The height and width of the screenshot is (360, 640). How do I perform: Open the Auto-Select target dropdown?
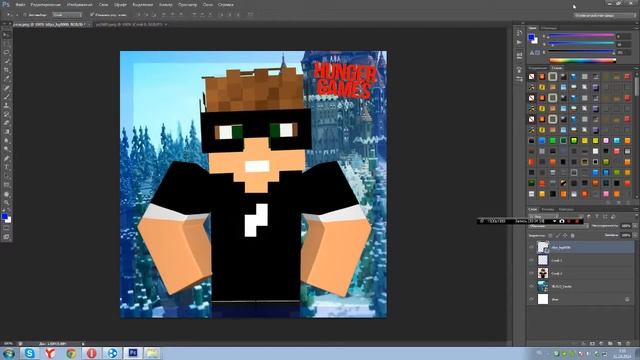(67, 15)
